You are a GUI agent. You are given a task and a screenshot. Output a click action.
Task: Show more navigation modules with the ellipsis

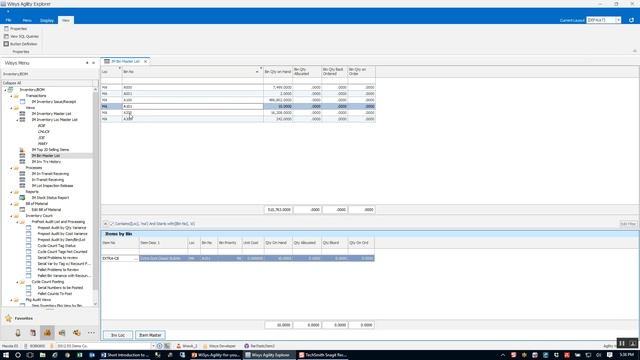click(91, 333)
